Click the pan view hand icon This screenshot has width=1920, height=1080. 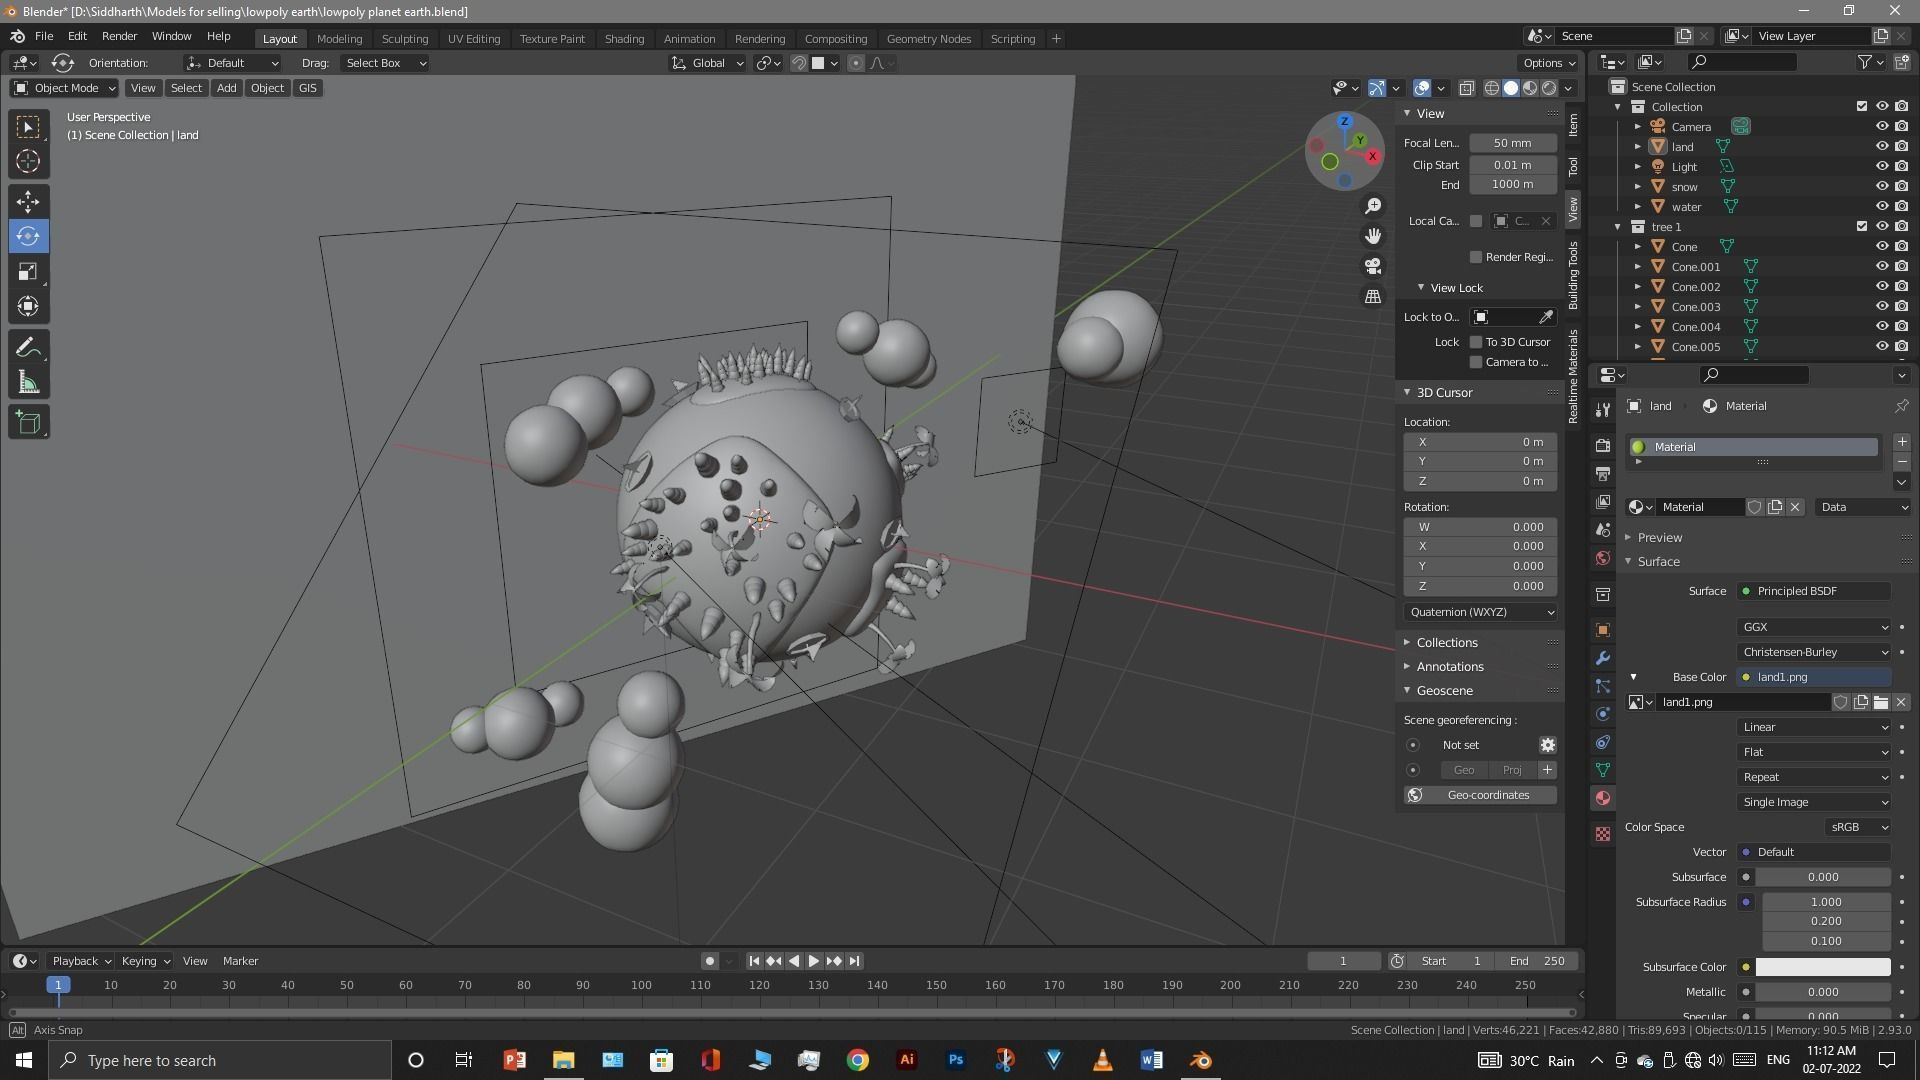click(x=1374, y=236)
